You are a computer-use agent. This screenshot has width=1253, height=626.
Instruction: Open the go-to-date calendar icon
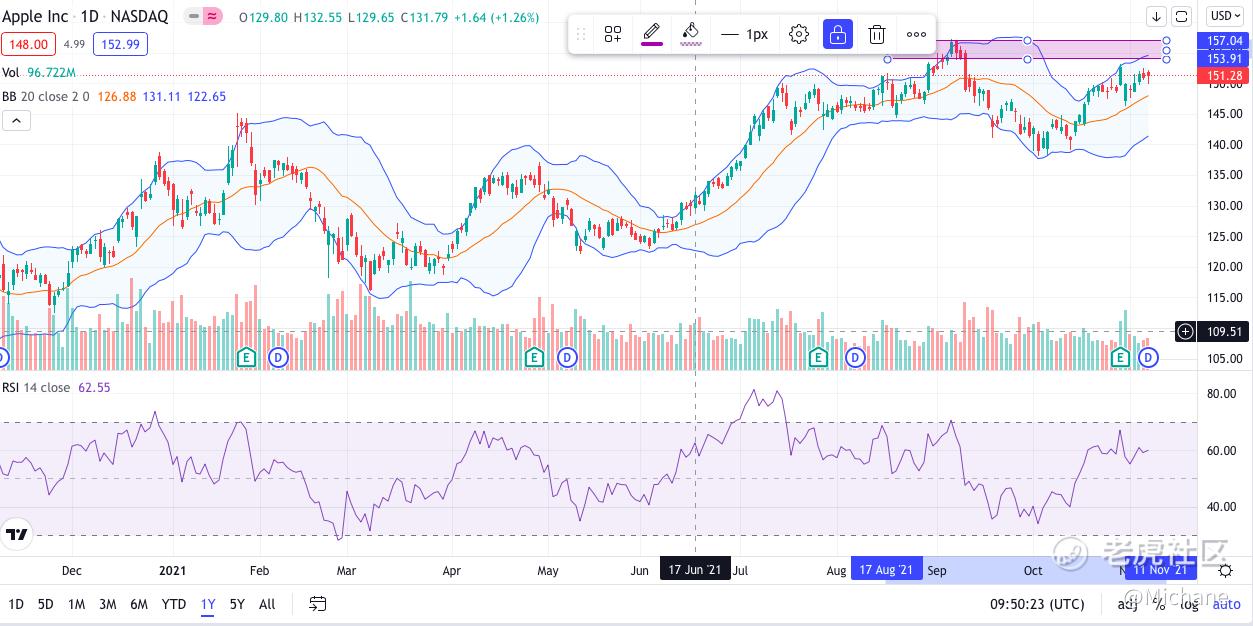(x=317, y=604)
